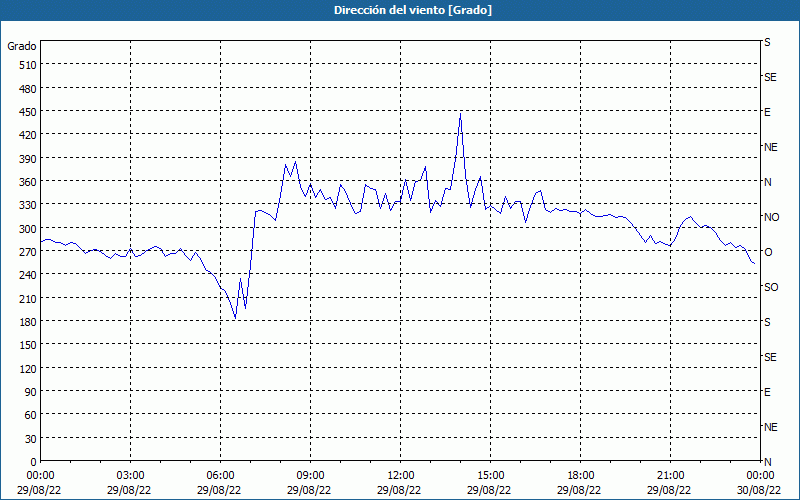Click the O compass label on the right axis
800x500 pixels.
(768, 252)
